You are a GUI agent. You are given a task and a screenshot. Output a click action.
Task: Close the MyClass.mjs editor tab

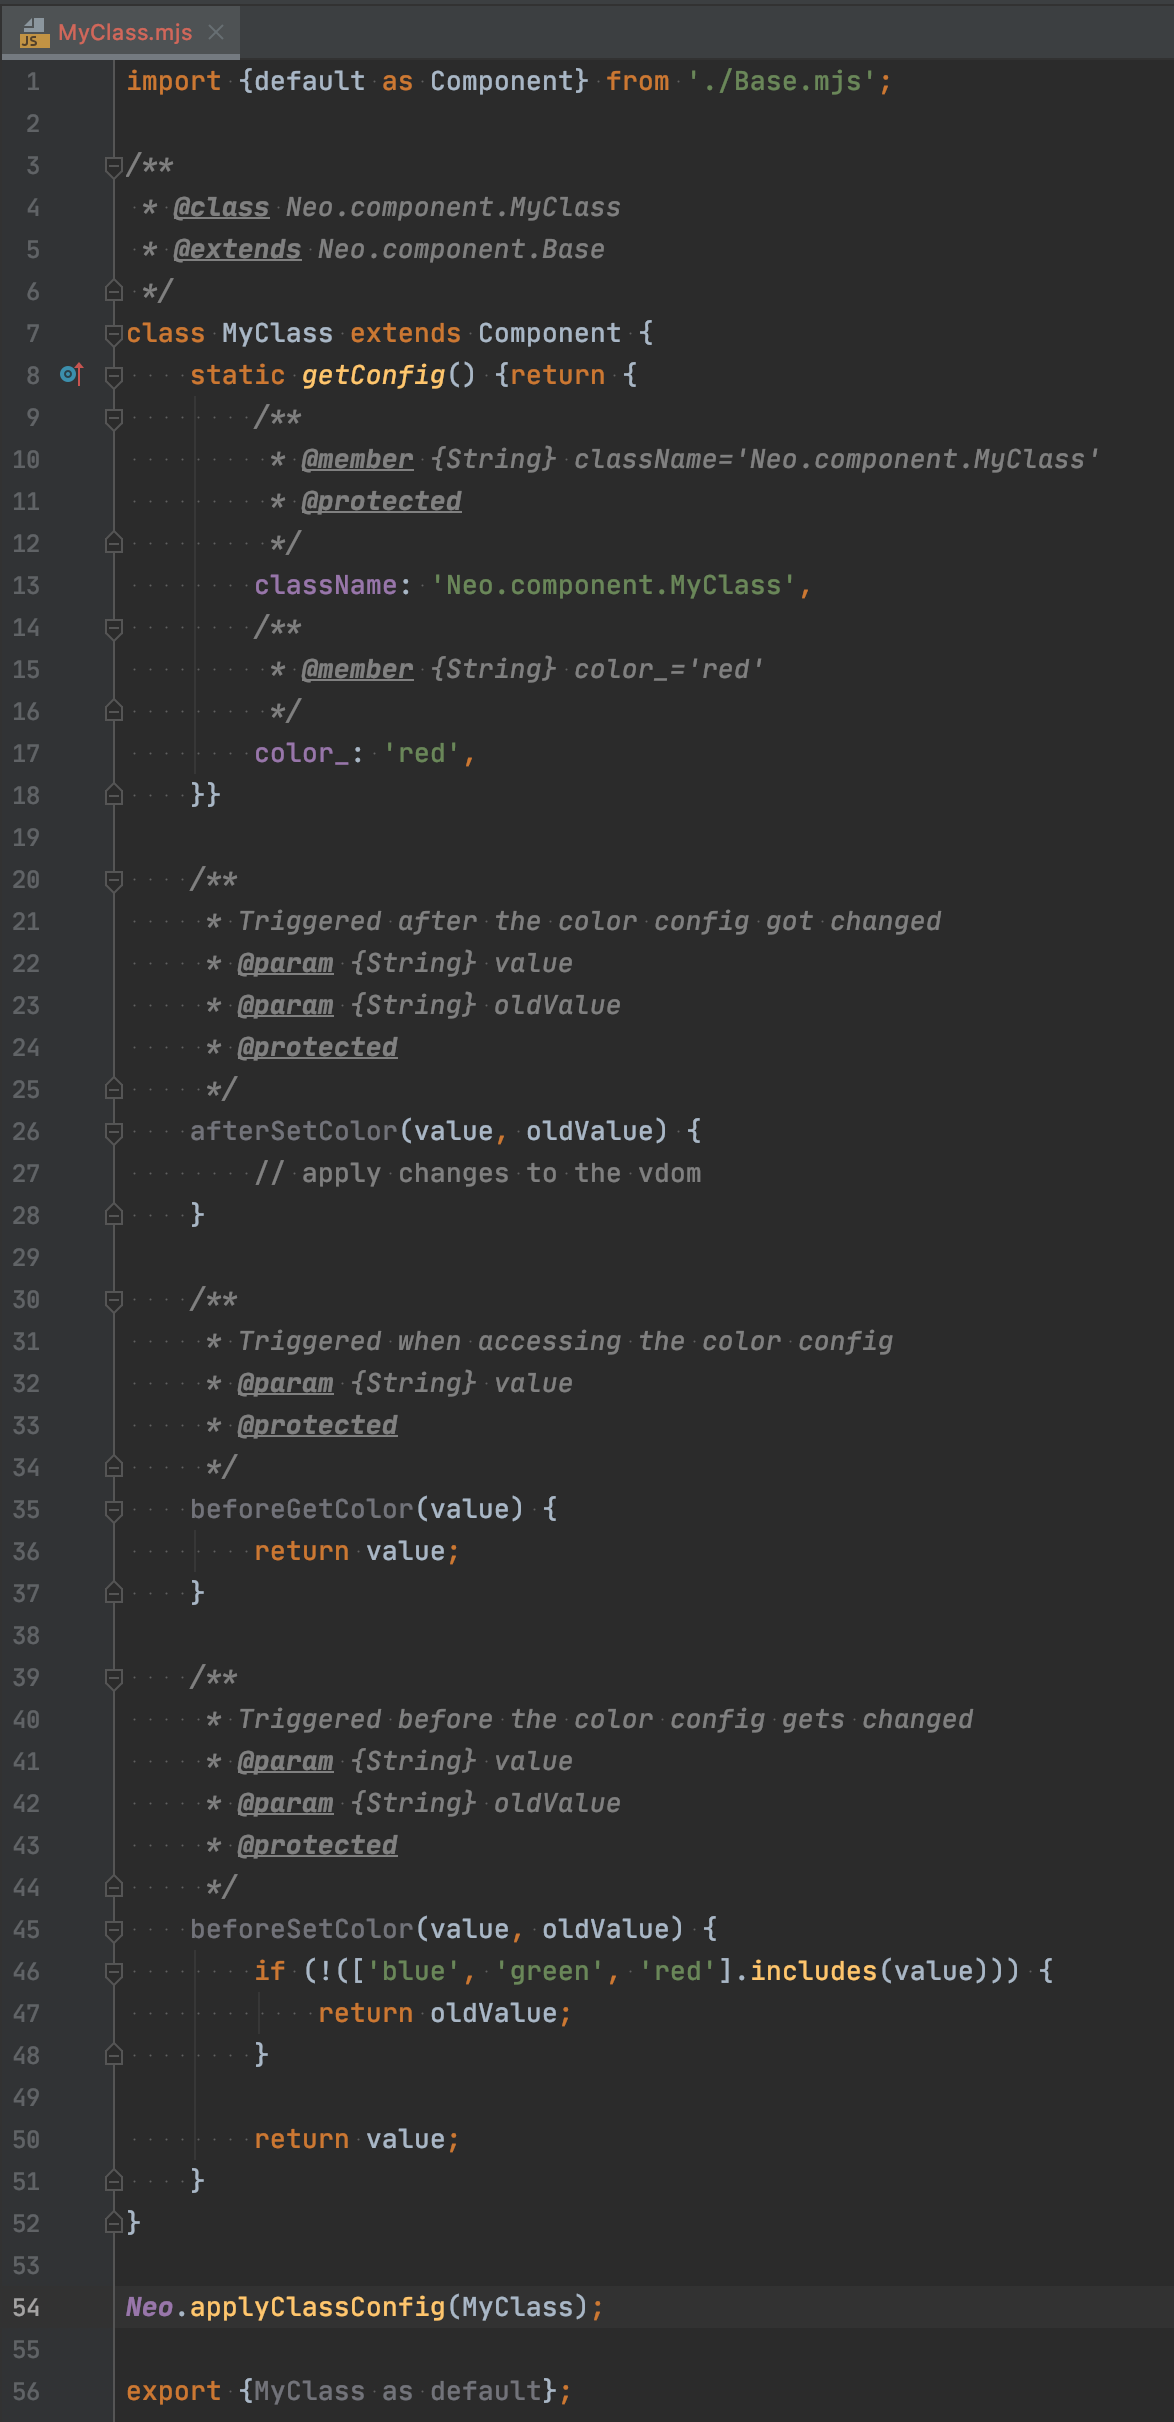click(216, 32)
